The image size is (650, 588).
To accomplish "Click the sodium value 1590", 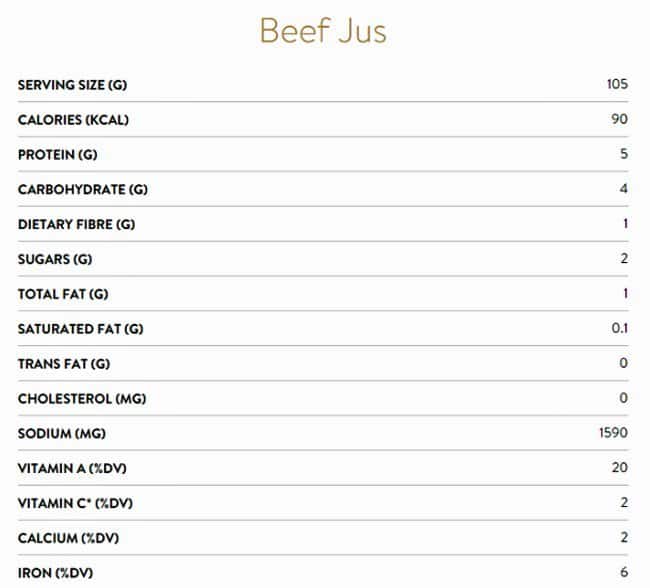I will (x=614, y=433).
